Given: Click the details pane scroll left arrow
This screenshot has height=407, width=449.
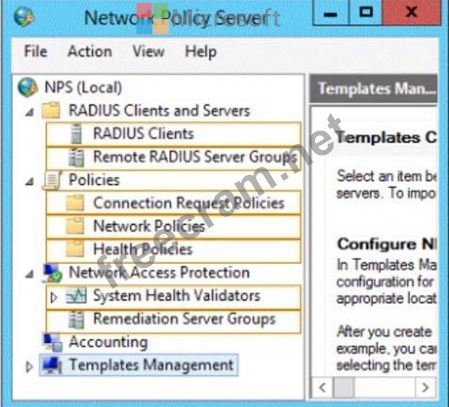Looking at the screenshot, I should coord(322,388).
